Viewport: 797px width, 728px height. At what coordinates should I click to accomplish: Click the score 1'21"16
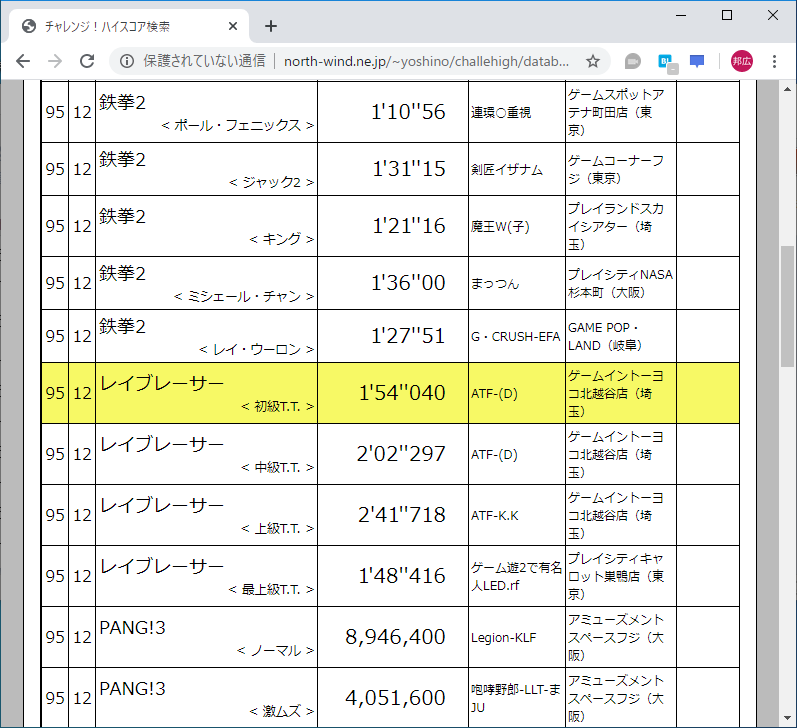tap(409, 226)
